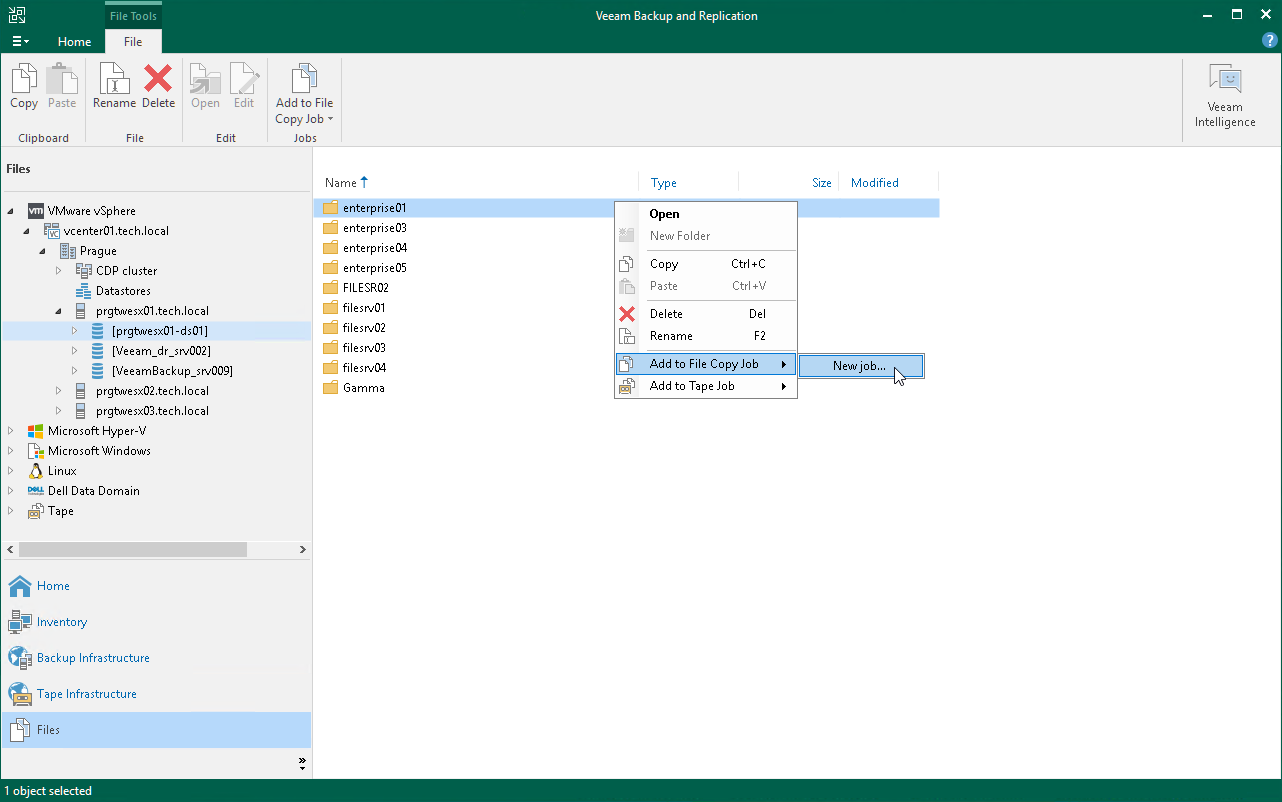
Task: Select the [VeeamBackup_srv009] datastore
Action: tap(172, 371)
